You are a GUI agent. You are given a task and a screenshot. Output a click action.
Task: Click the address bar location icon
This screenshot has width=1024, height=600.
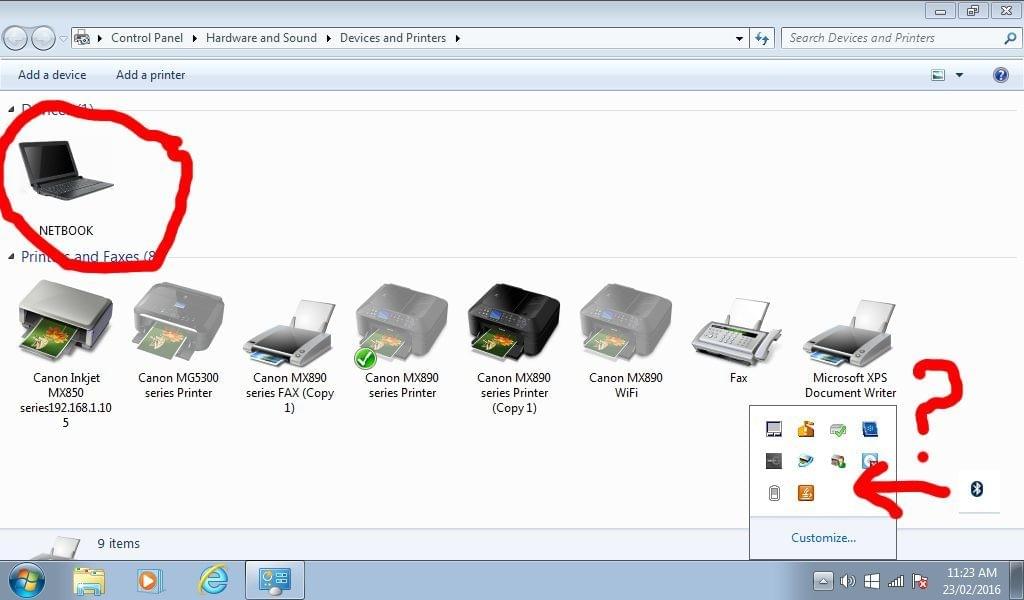coord(82,39)
